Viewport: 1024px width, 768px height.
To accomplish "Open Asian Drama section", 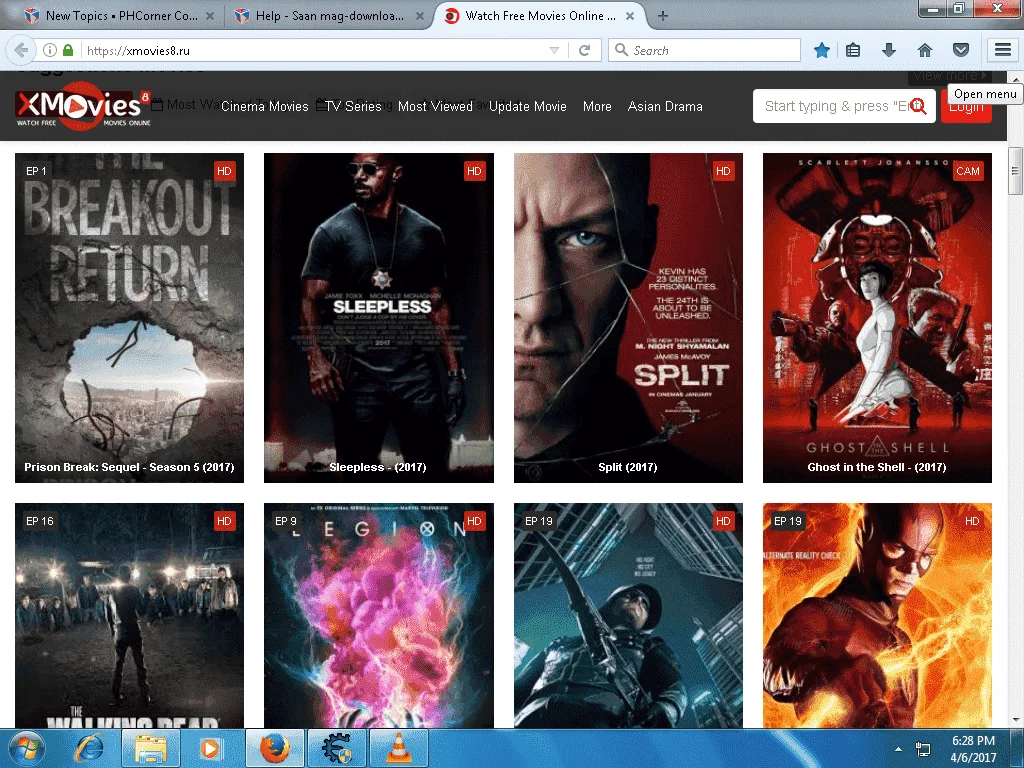I will 665,106.
